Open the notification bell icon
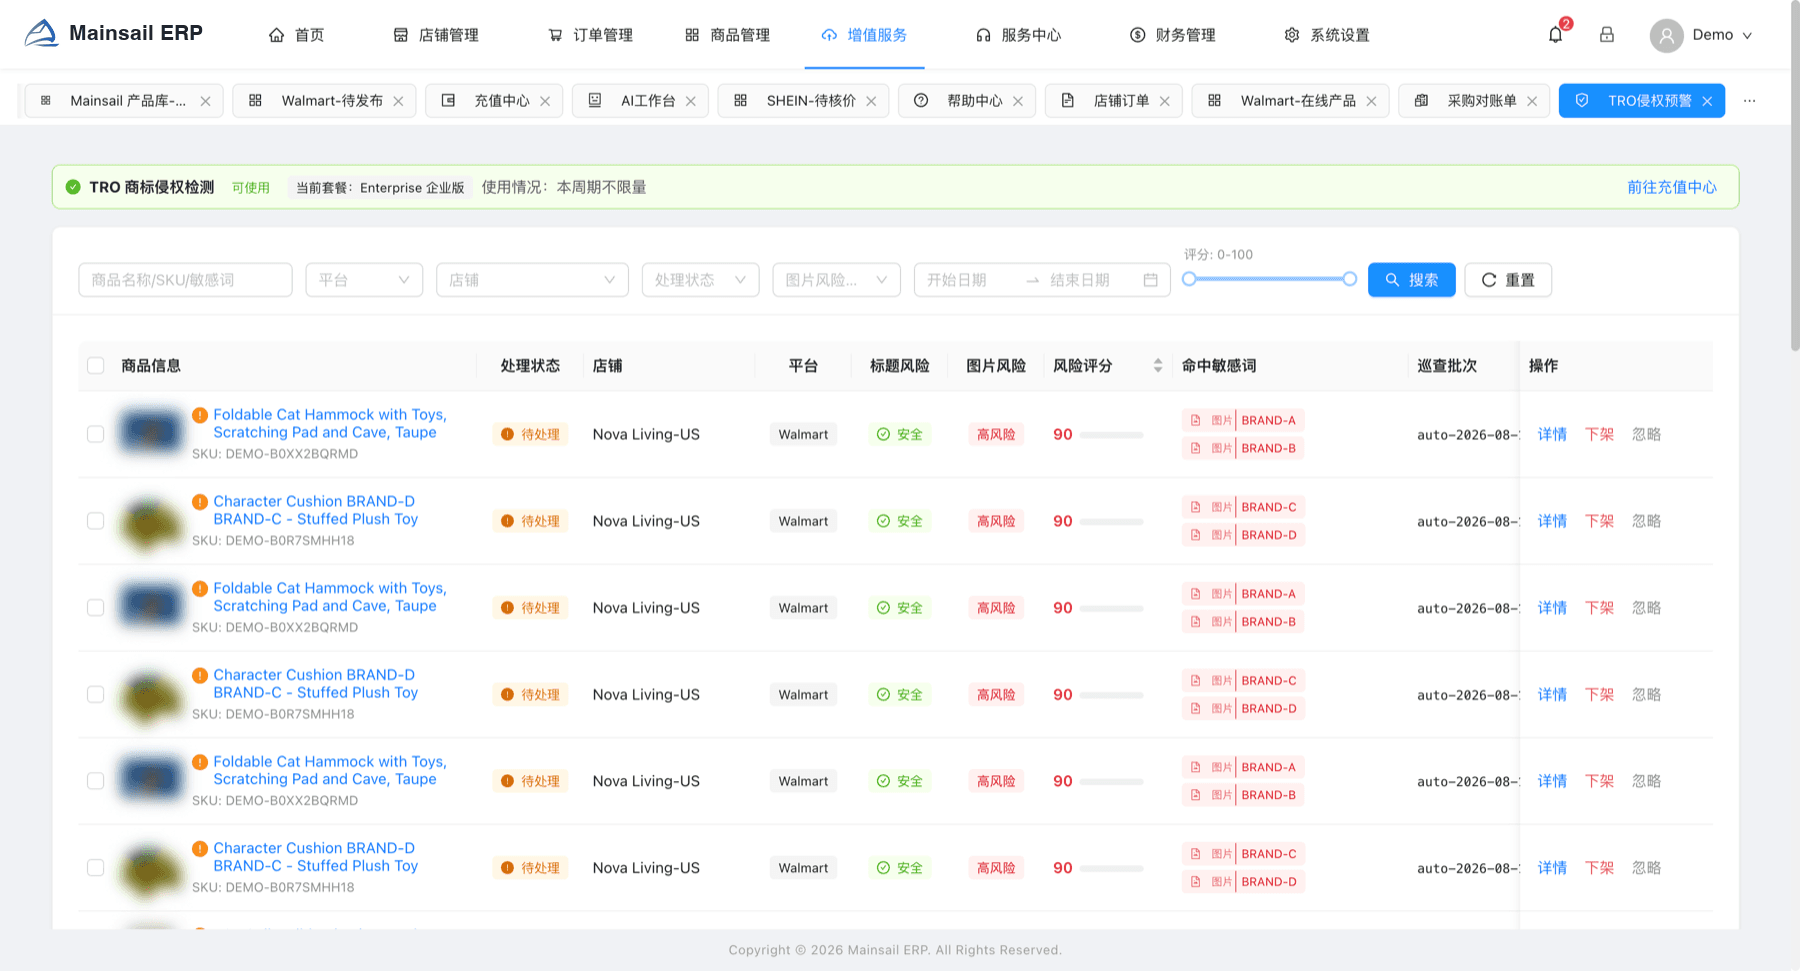Screen dimensions: 1800x971 point(1555,35)
